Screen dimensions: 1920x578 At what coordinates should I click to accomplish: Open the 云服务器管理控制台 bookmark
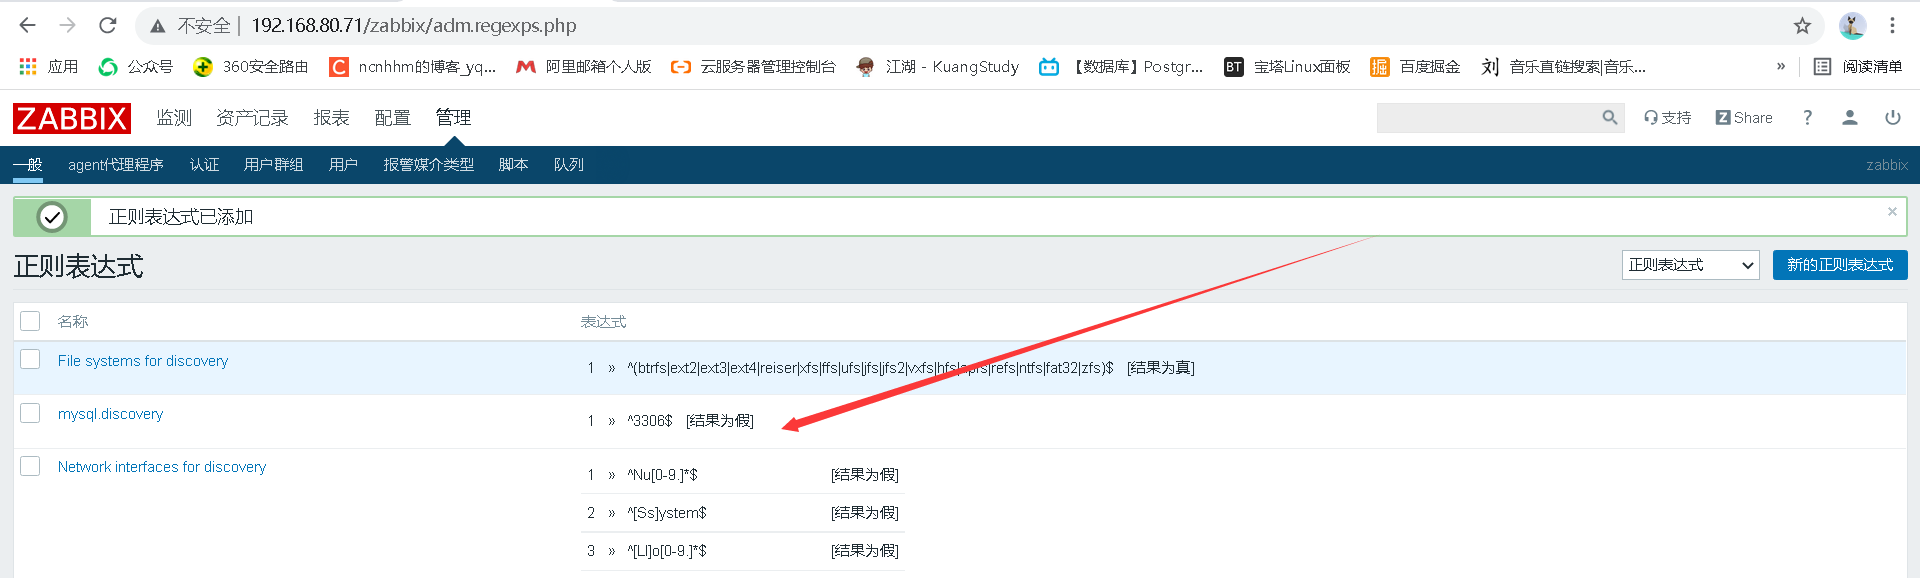point(753,66)
